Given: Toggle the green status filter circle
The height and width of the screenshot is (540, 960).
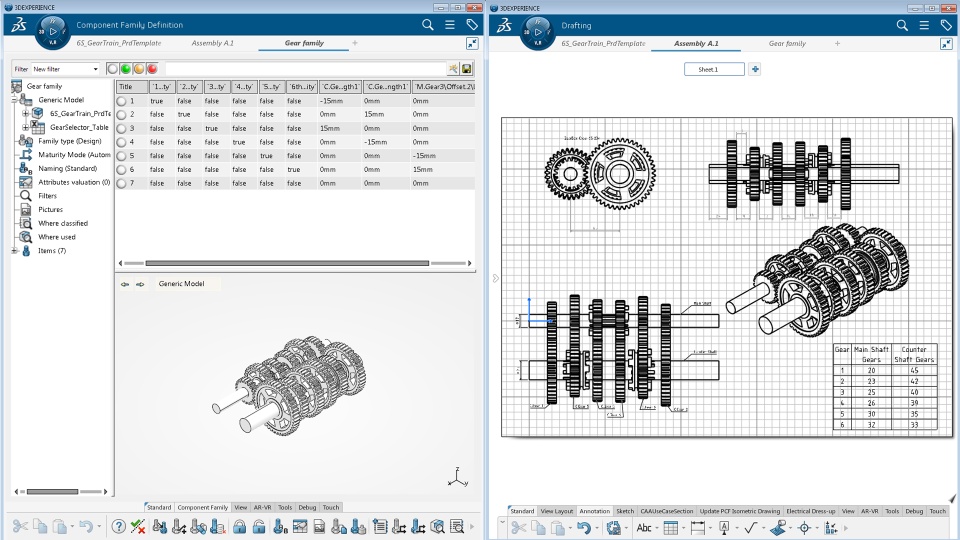Looking at the screenshot, I should pos(126,69).
